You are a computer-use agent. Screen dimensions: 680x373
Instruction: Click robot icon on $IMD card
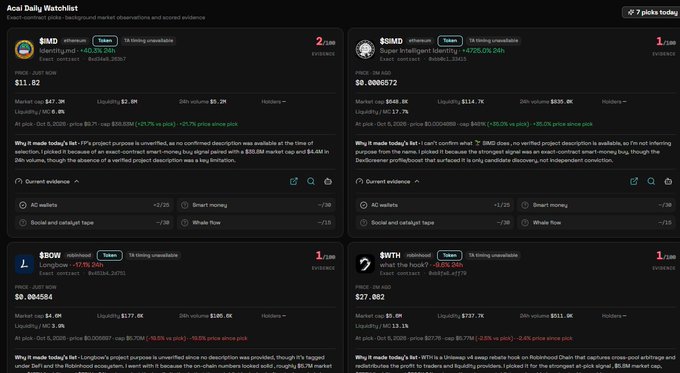coord(328,181)
